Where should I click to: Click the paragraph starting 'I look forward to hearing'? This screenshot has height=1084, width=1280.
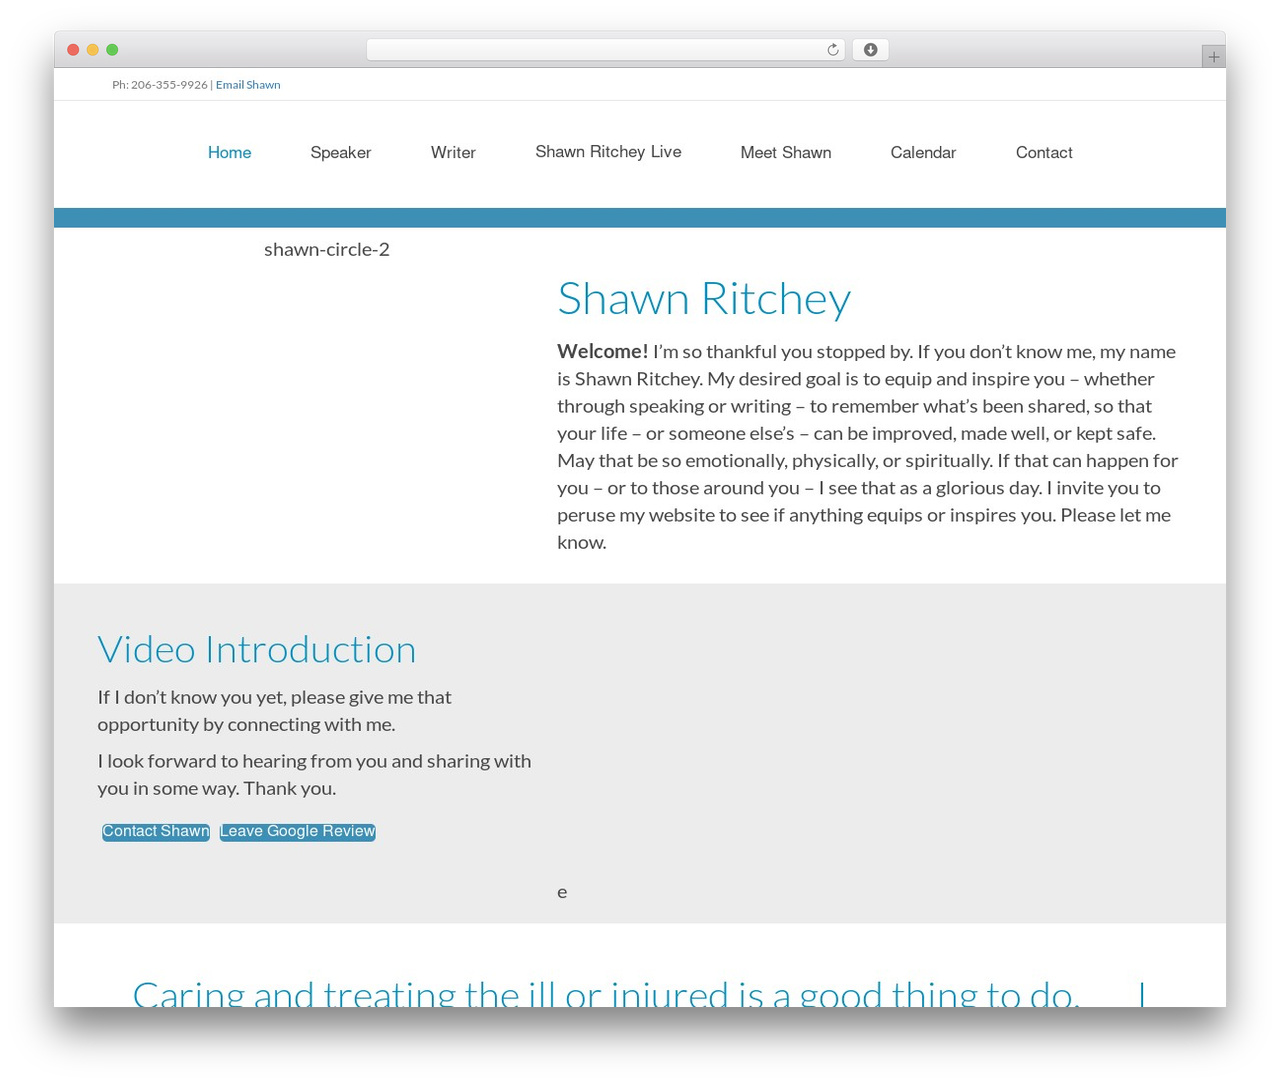click(x=315, y=774)
